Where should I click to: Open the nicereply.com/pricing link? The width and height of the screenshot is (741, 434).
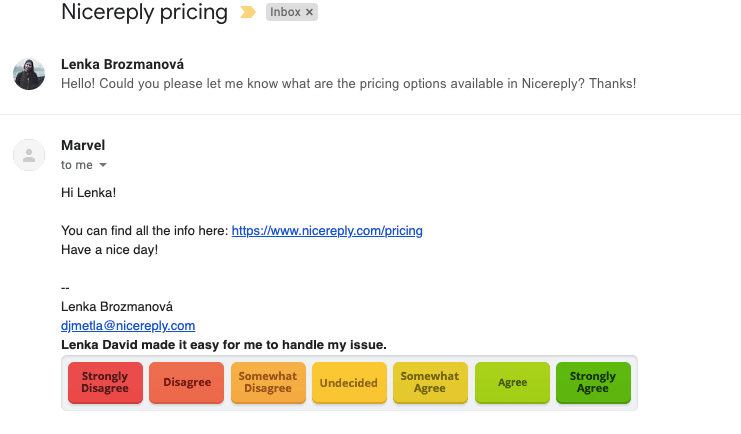(x=327, y=231)
